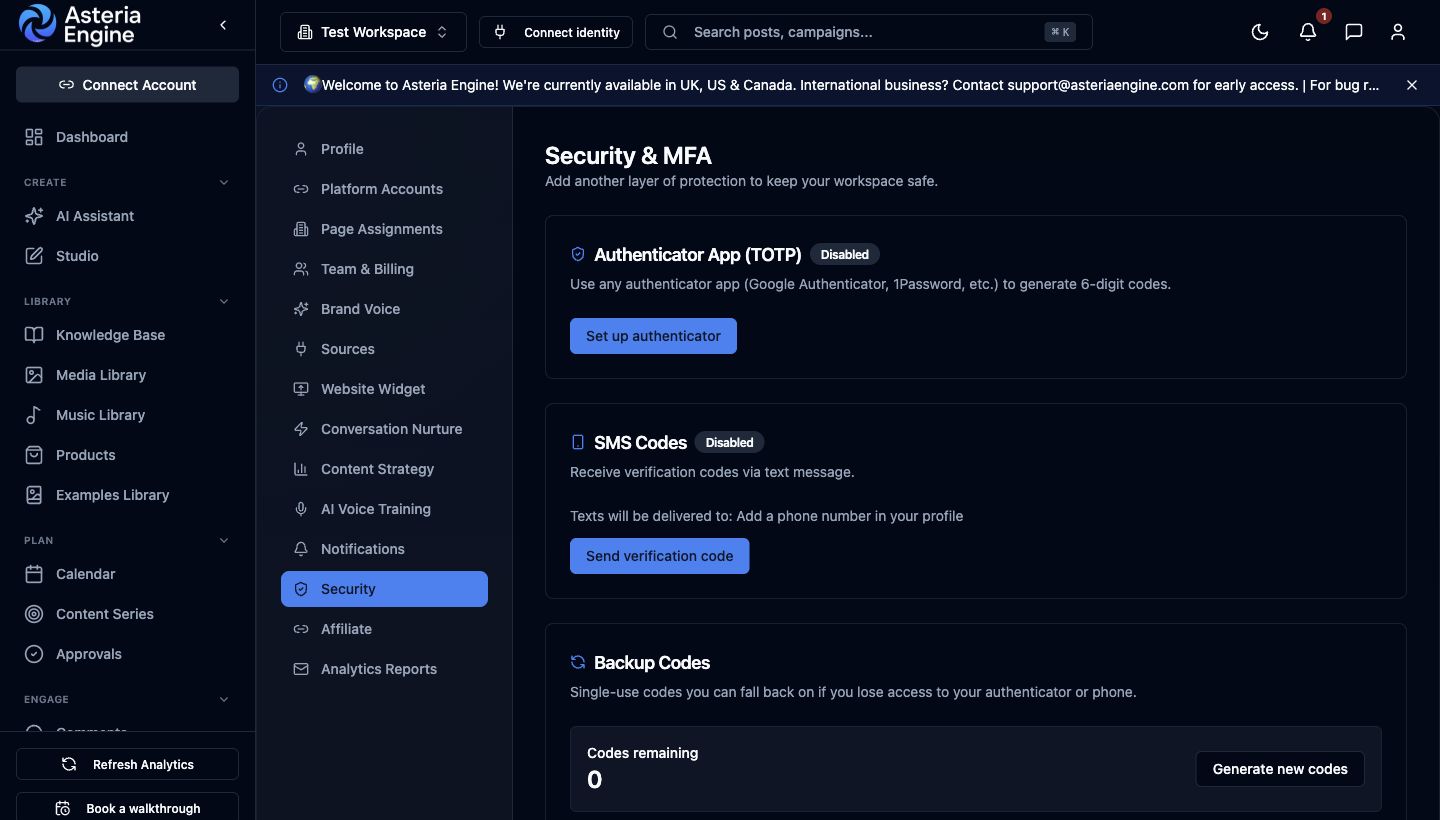
Task: Collapse the PLAN section
Action: [x=224, y=540]
